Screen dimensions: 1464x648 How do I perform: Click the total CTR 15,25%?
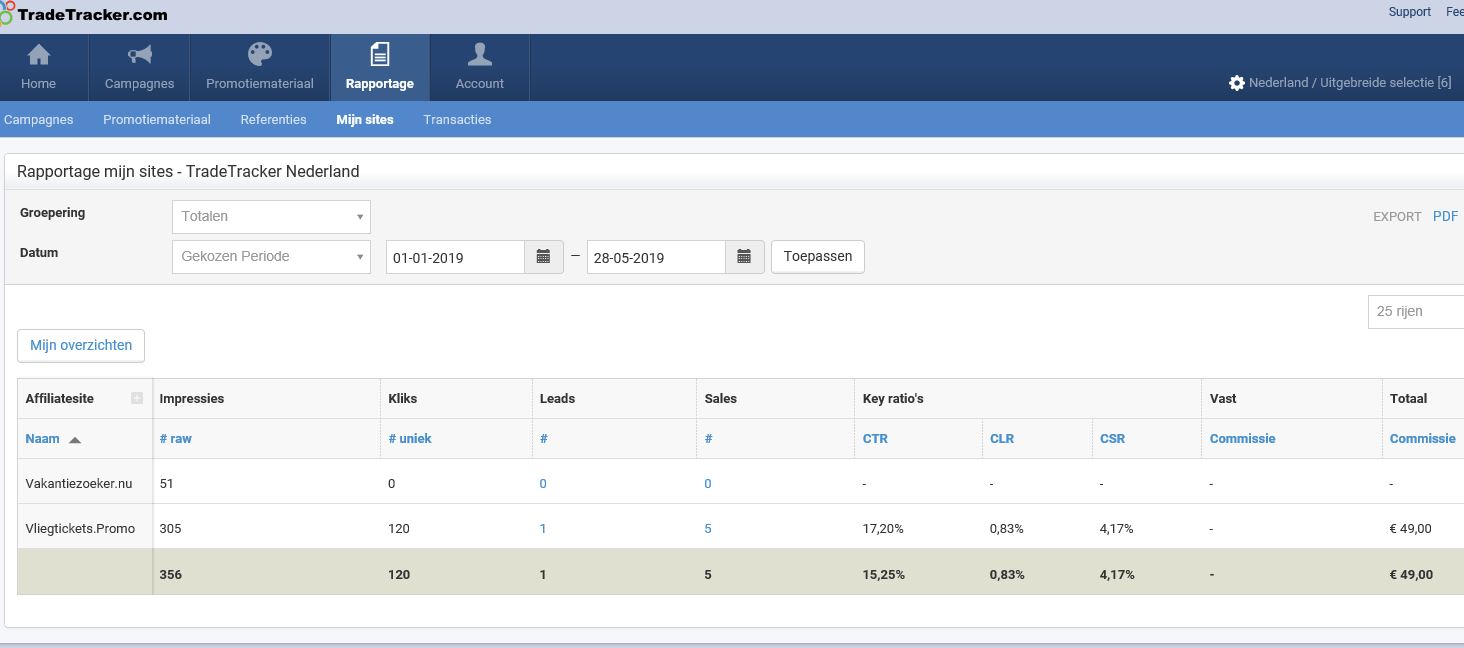click(x=884, y=574)
